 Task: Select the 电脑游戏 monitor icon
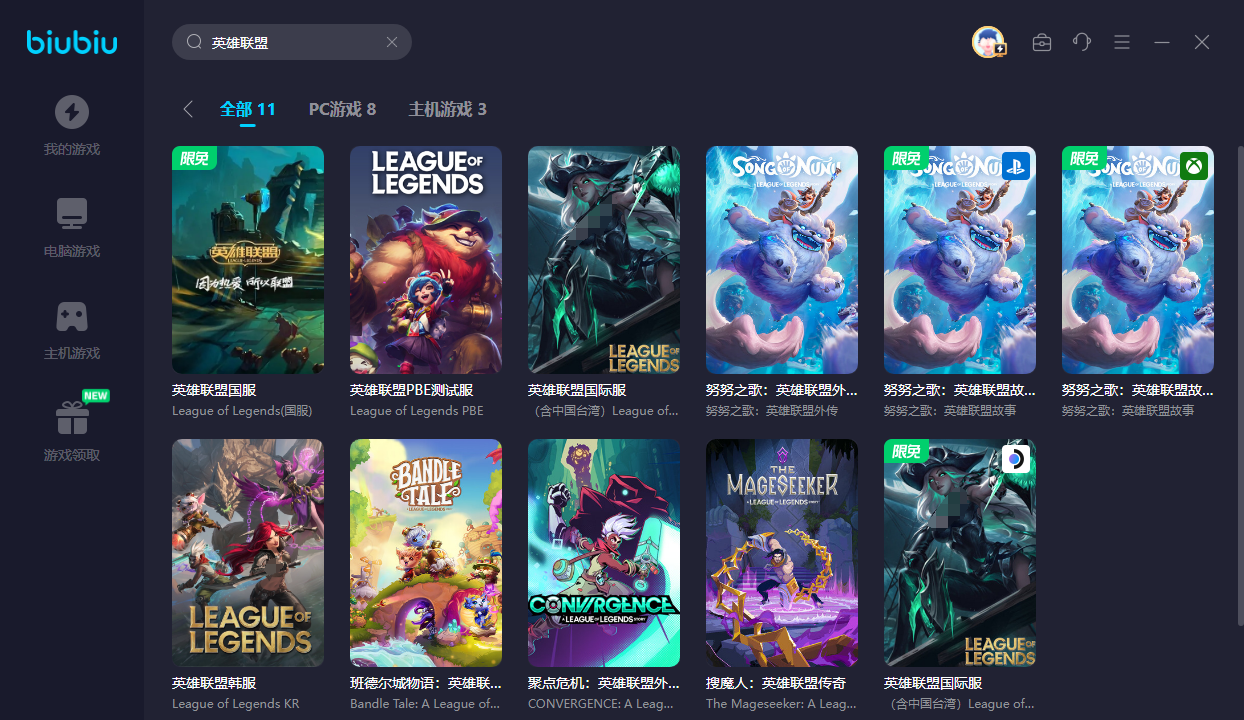[x=71, y=214]
